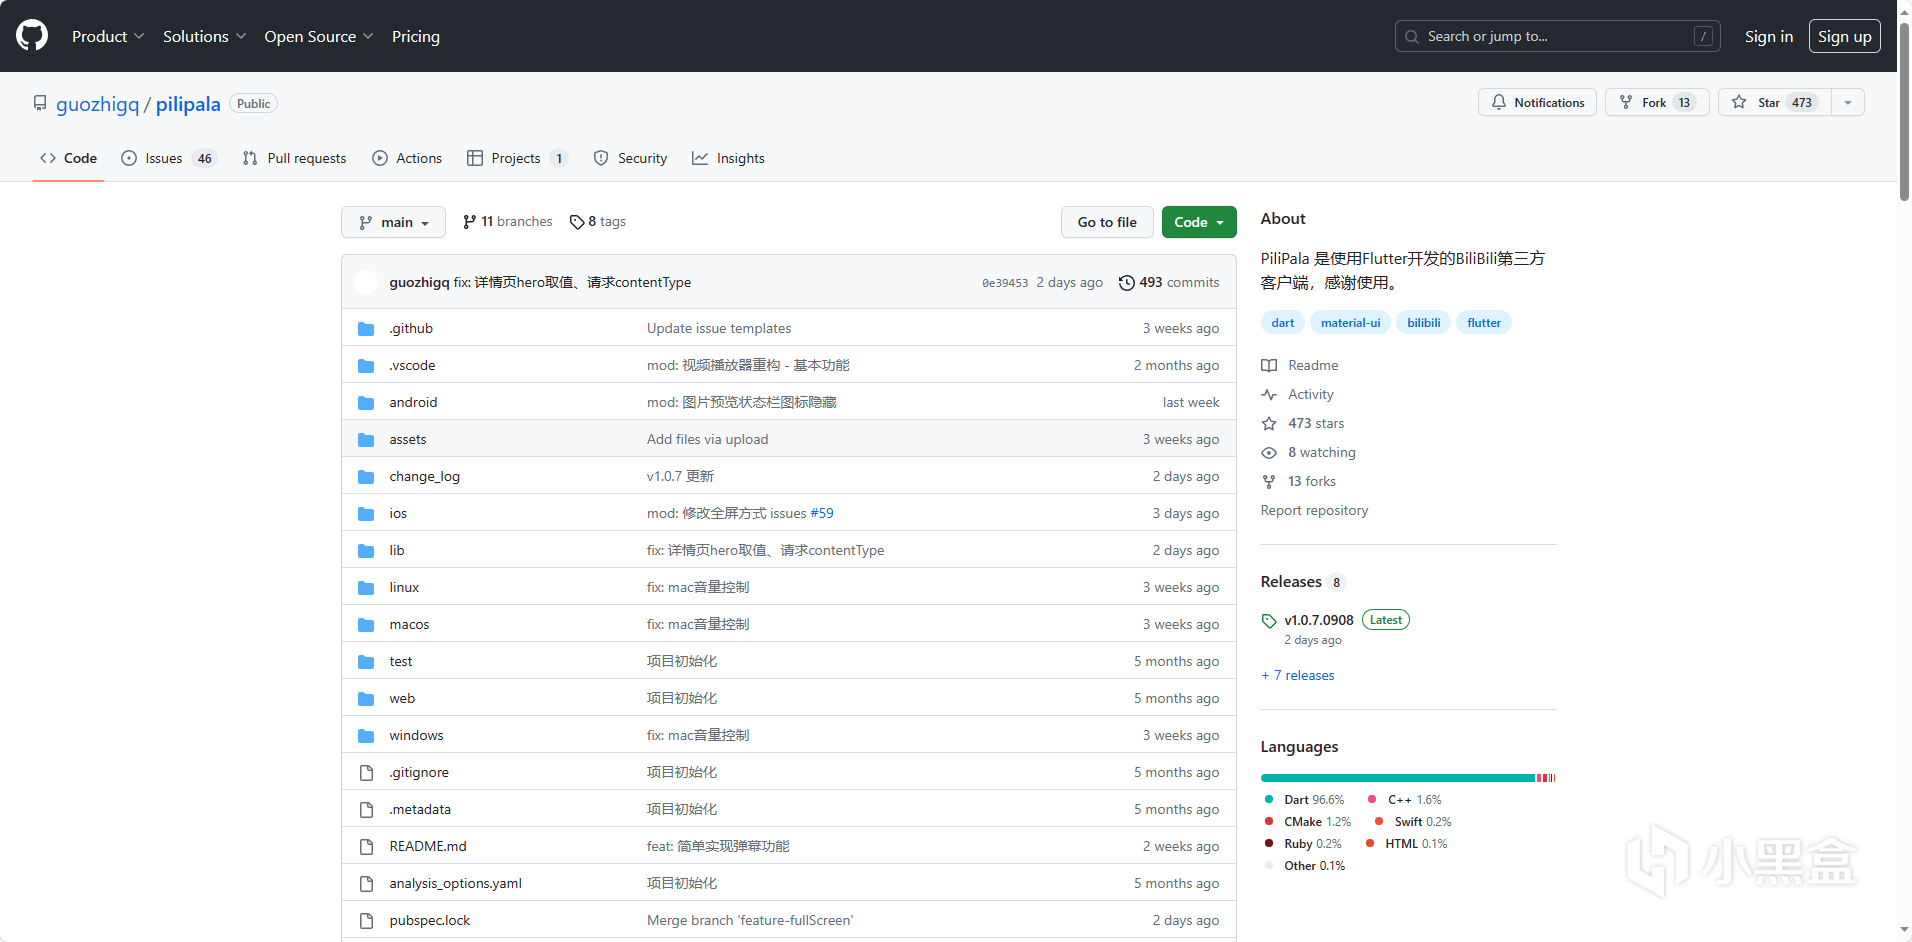Select the dart topic tag
The width and height of the screenshot is (1912, 942).
[1283, 323]
